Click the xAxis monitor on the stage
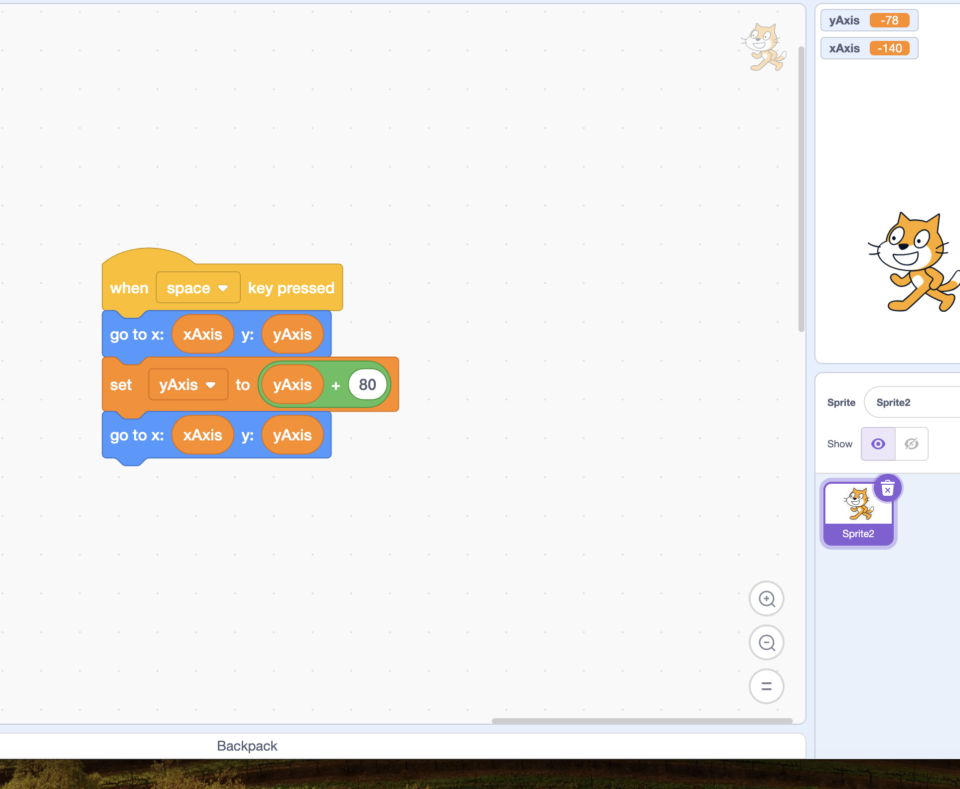The width and height of the screenshot is (960, 789). [x=868, y=47]
